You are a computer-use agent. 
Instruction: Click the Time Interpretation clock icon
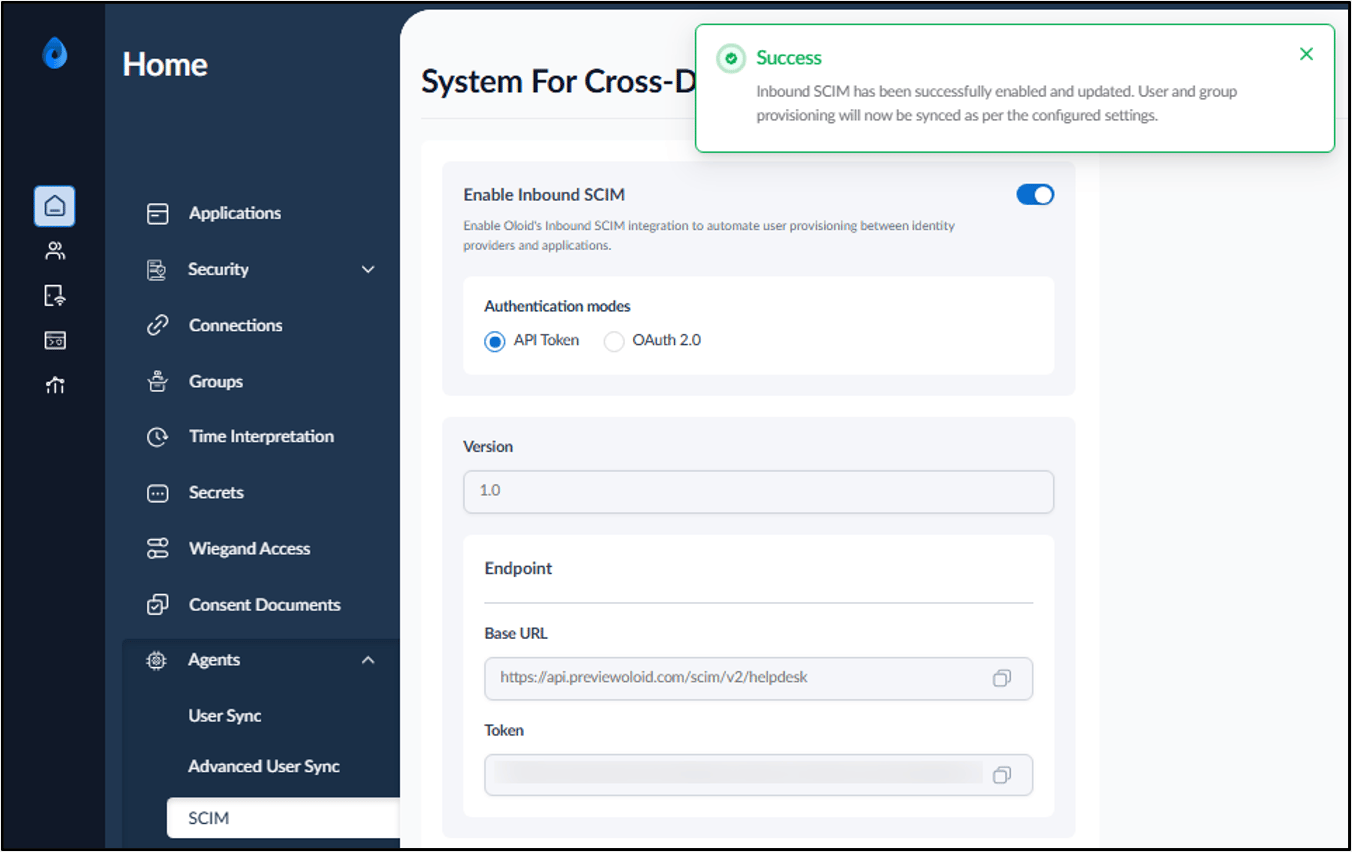(x=158, y=437)
